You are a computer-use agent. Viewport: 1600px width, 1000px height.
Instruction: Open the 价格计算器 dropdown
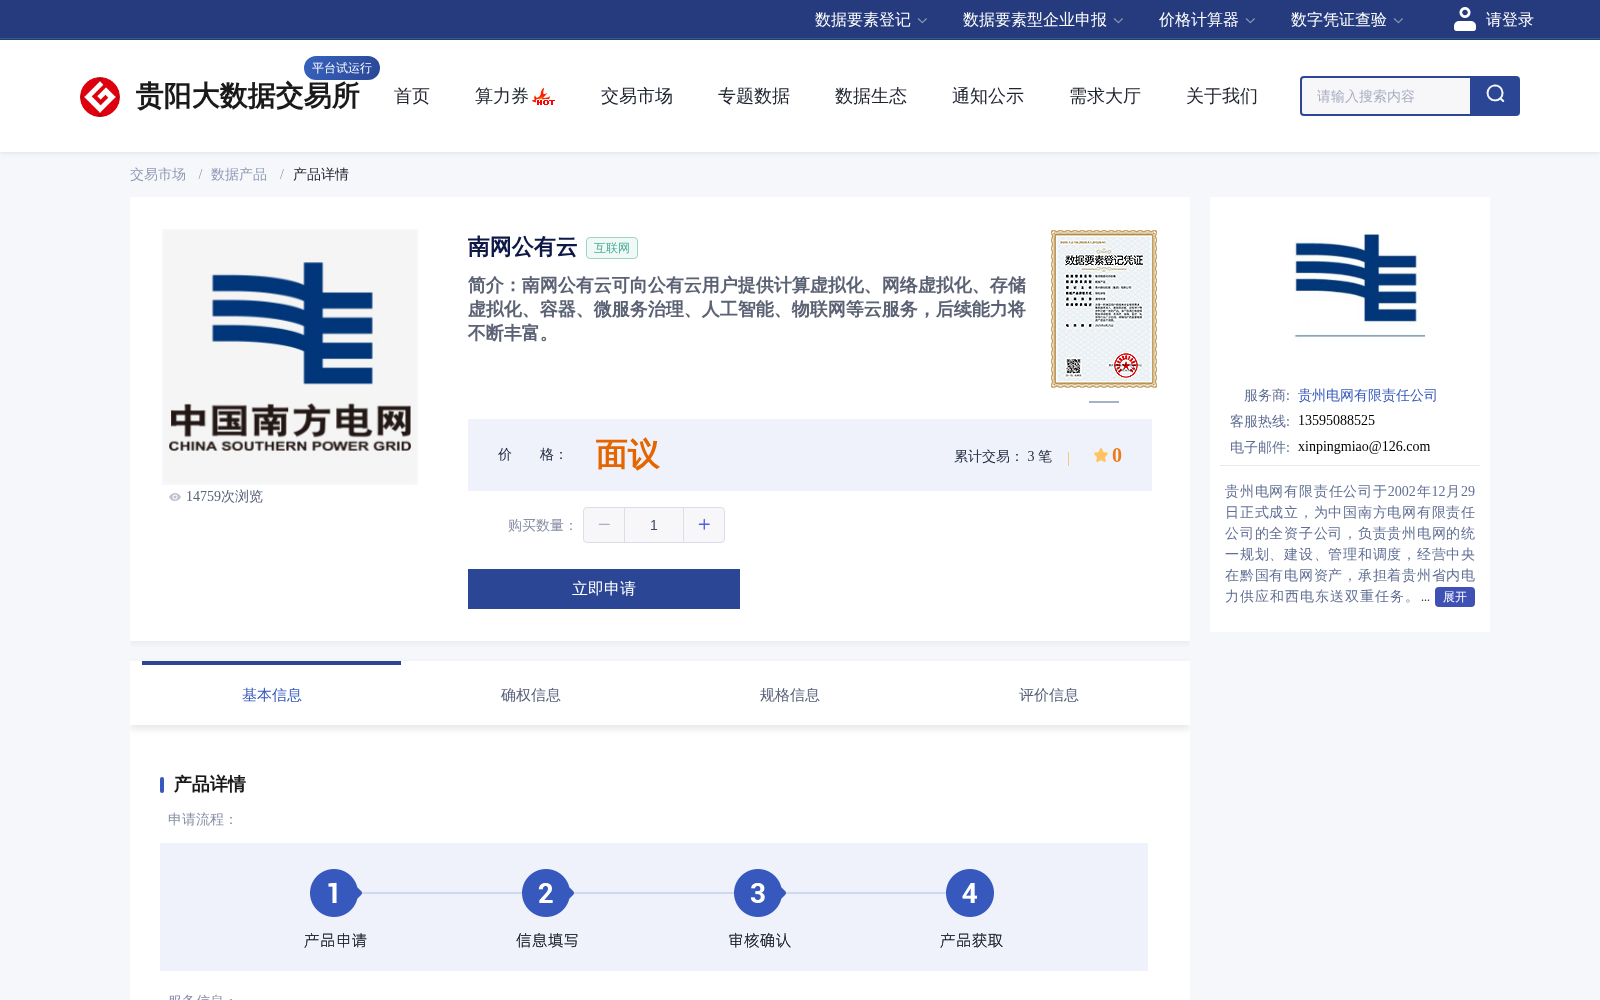1207,20
